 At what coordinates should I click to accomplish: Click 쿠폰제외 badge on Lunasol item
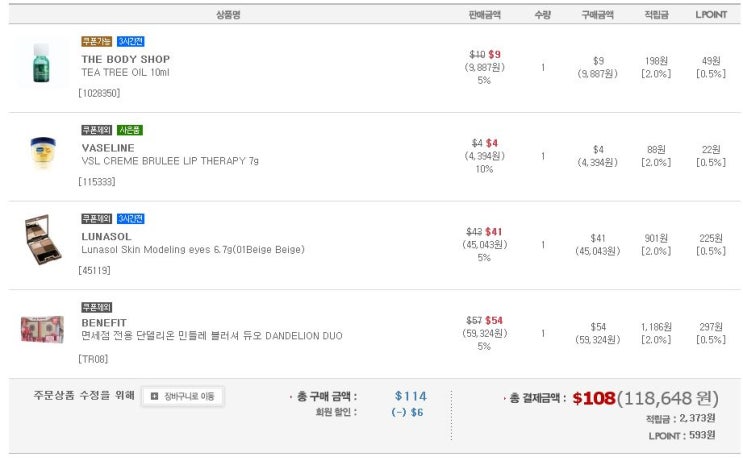pos(97,218)
